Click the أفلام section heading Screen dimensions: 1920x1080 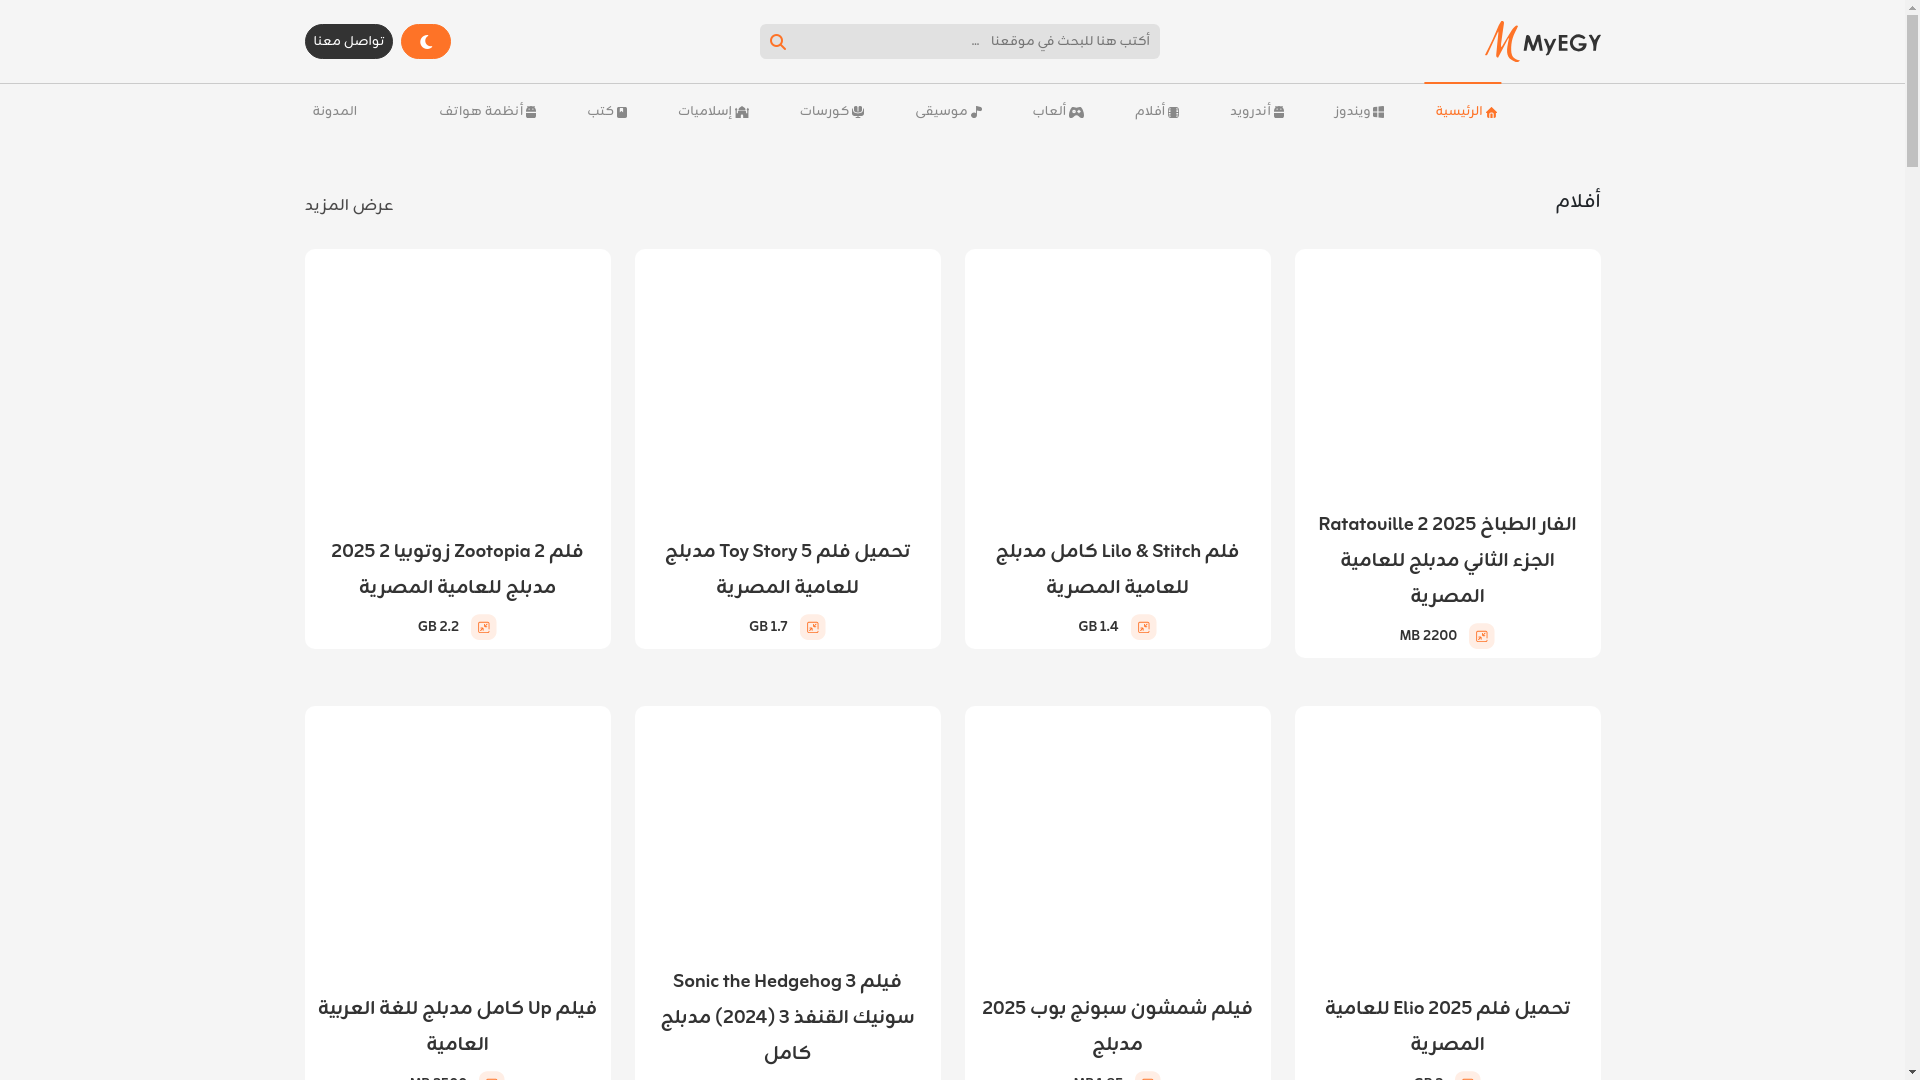pos(1577,203)
